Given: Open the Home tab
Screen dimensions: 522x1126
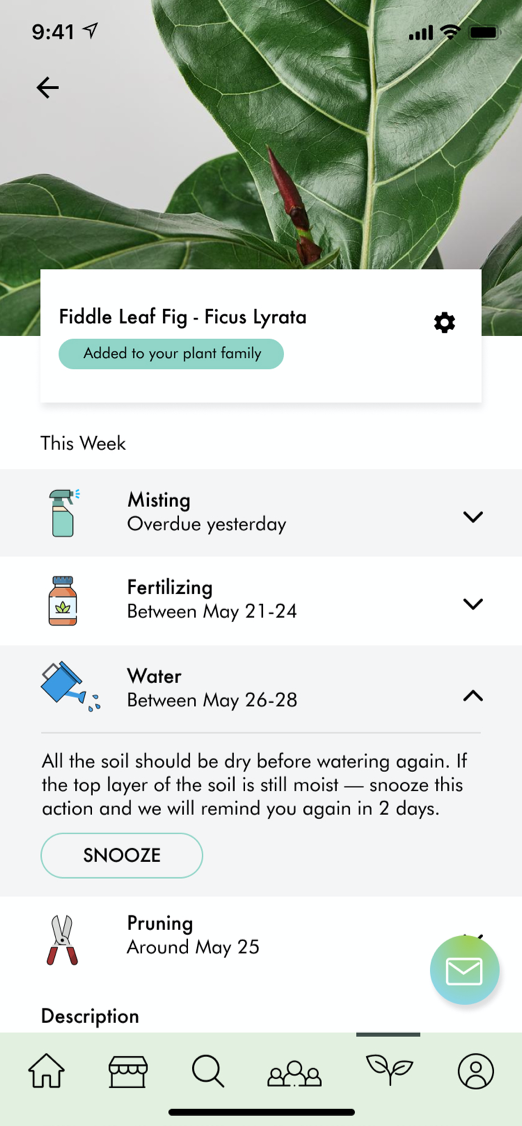Looking at the screenshot, I should [x=46, y=1071].
